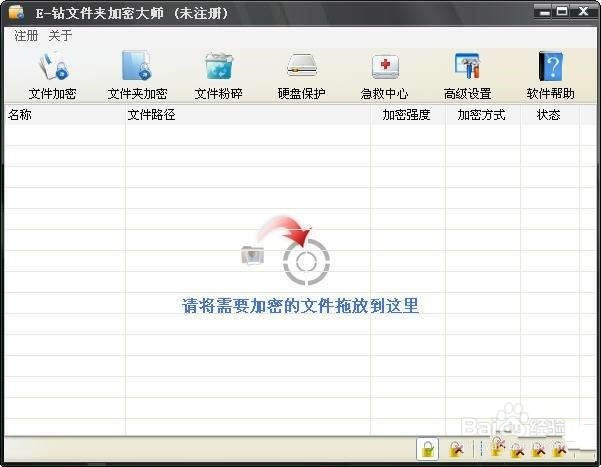
Task: Close the E-钻文件夹加密大师 window
Action: click(583, 12)
